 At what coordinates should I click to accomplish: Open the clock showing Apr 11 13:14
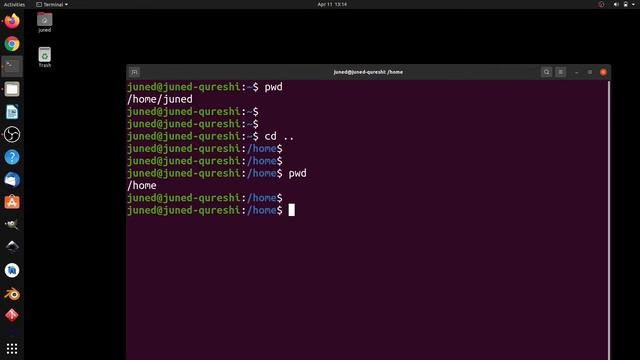332,4
